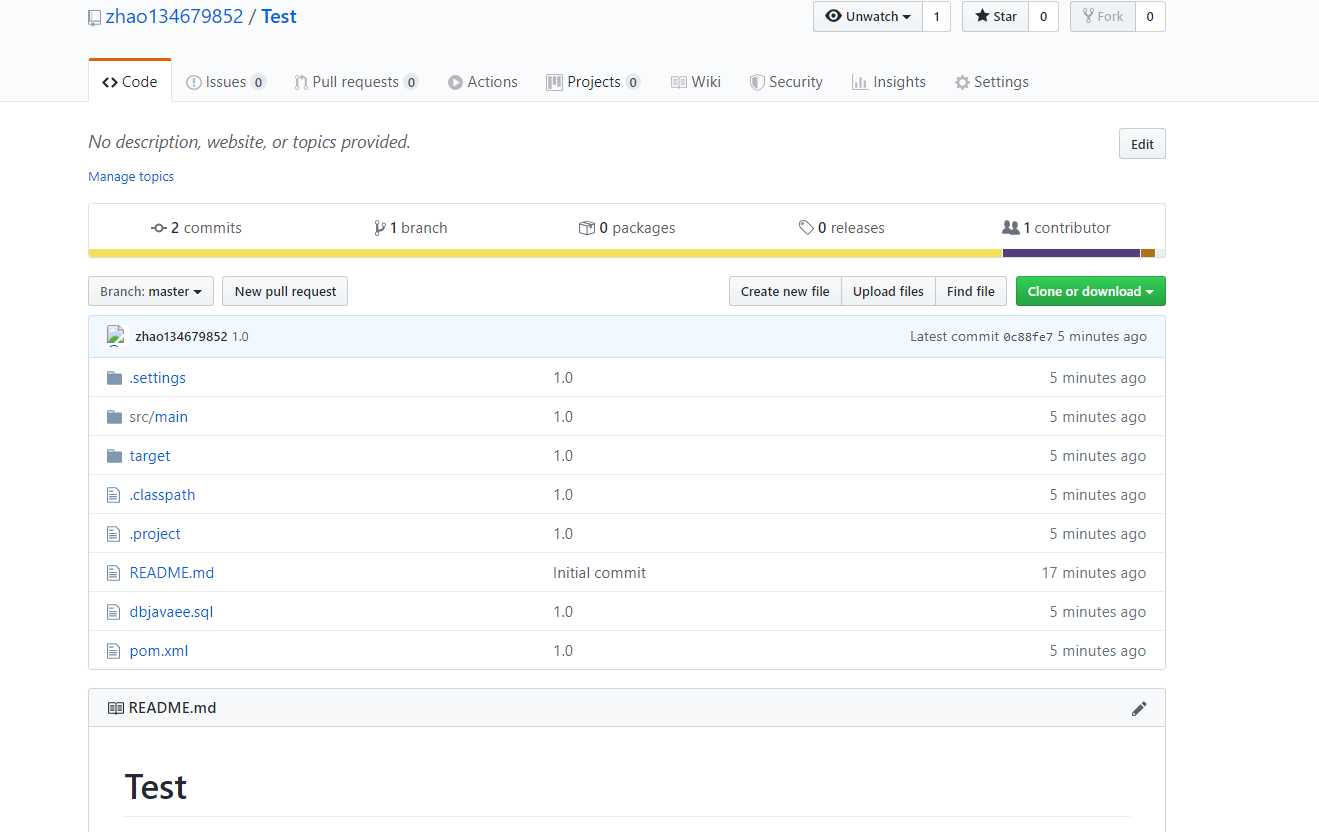The height and width of the screenshot is (832, 1319).
Task: Open the 0 releases page
Action: tap(841, 228)
